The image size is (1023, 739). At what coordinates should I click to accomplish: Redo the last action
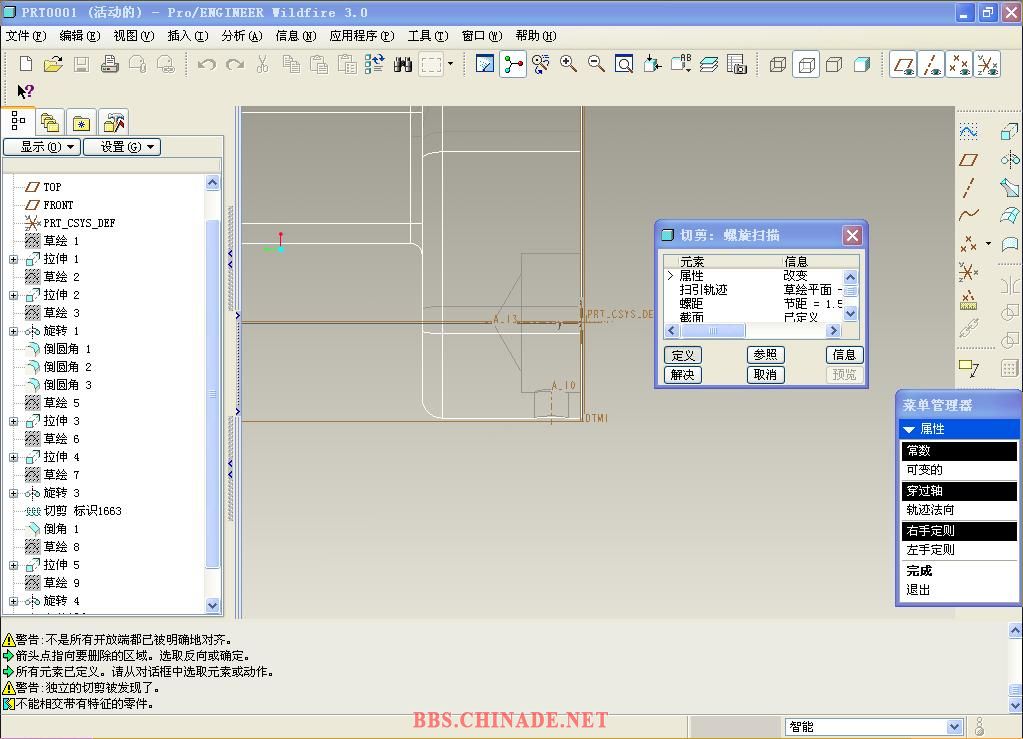coord(234,64)
